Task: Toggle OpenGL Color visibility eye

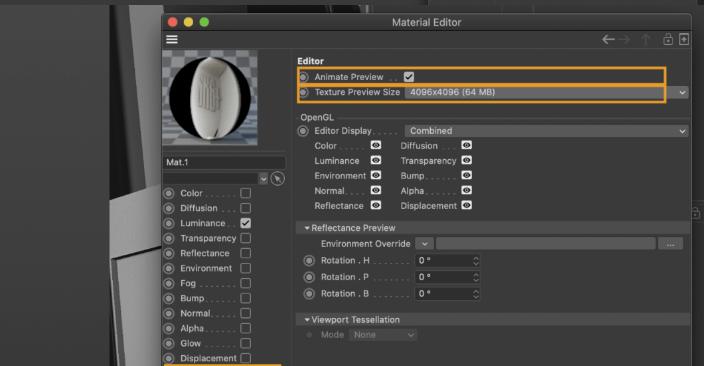Action: (x=376, y=145)
